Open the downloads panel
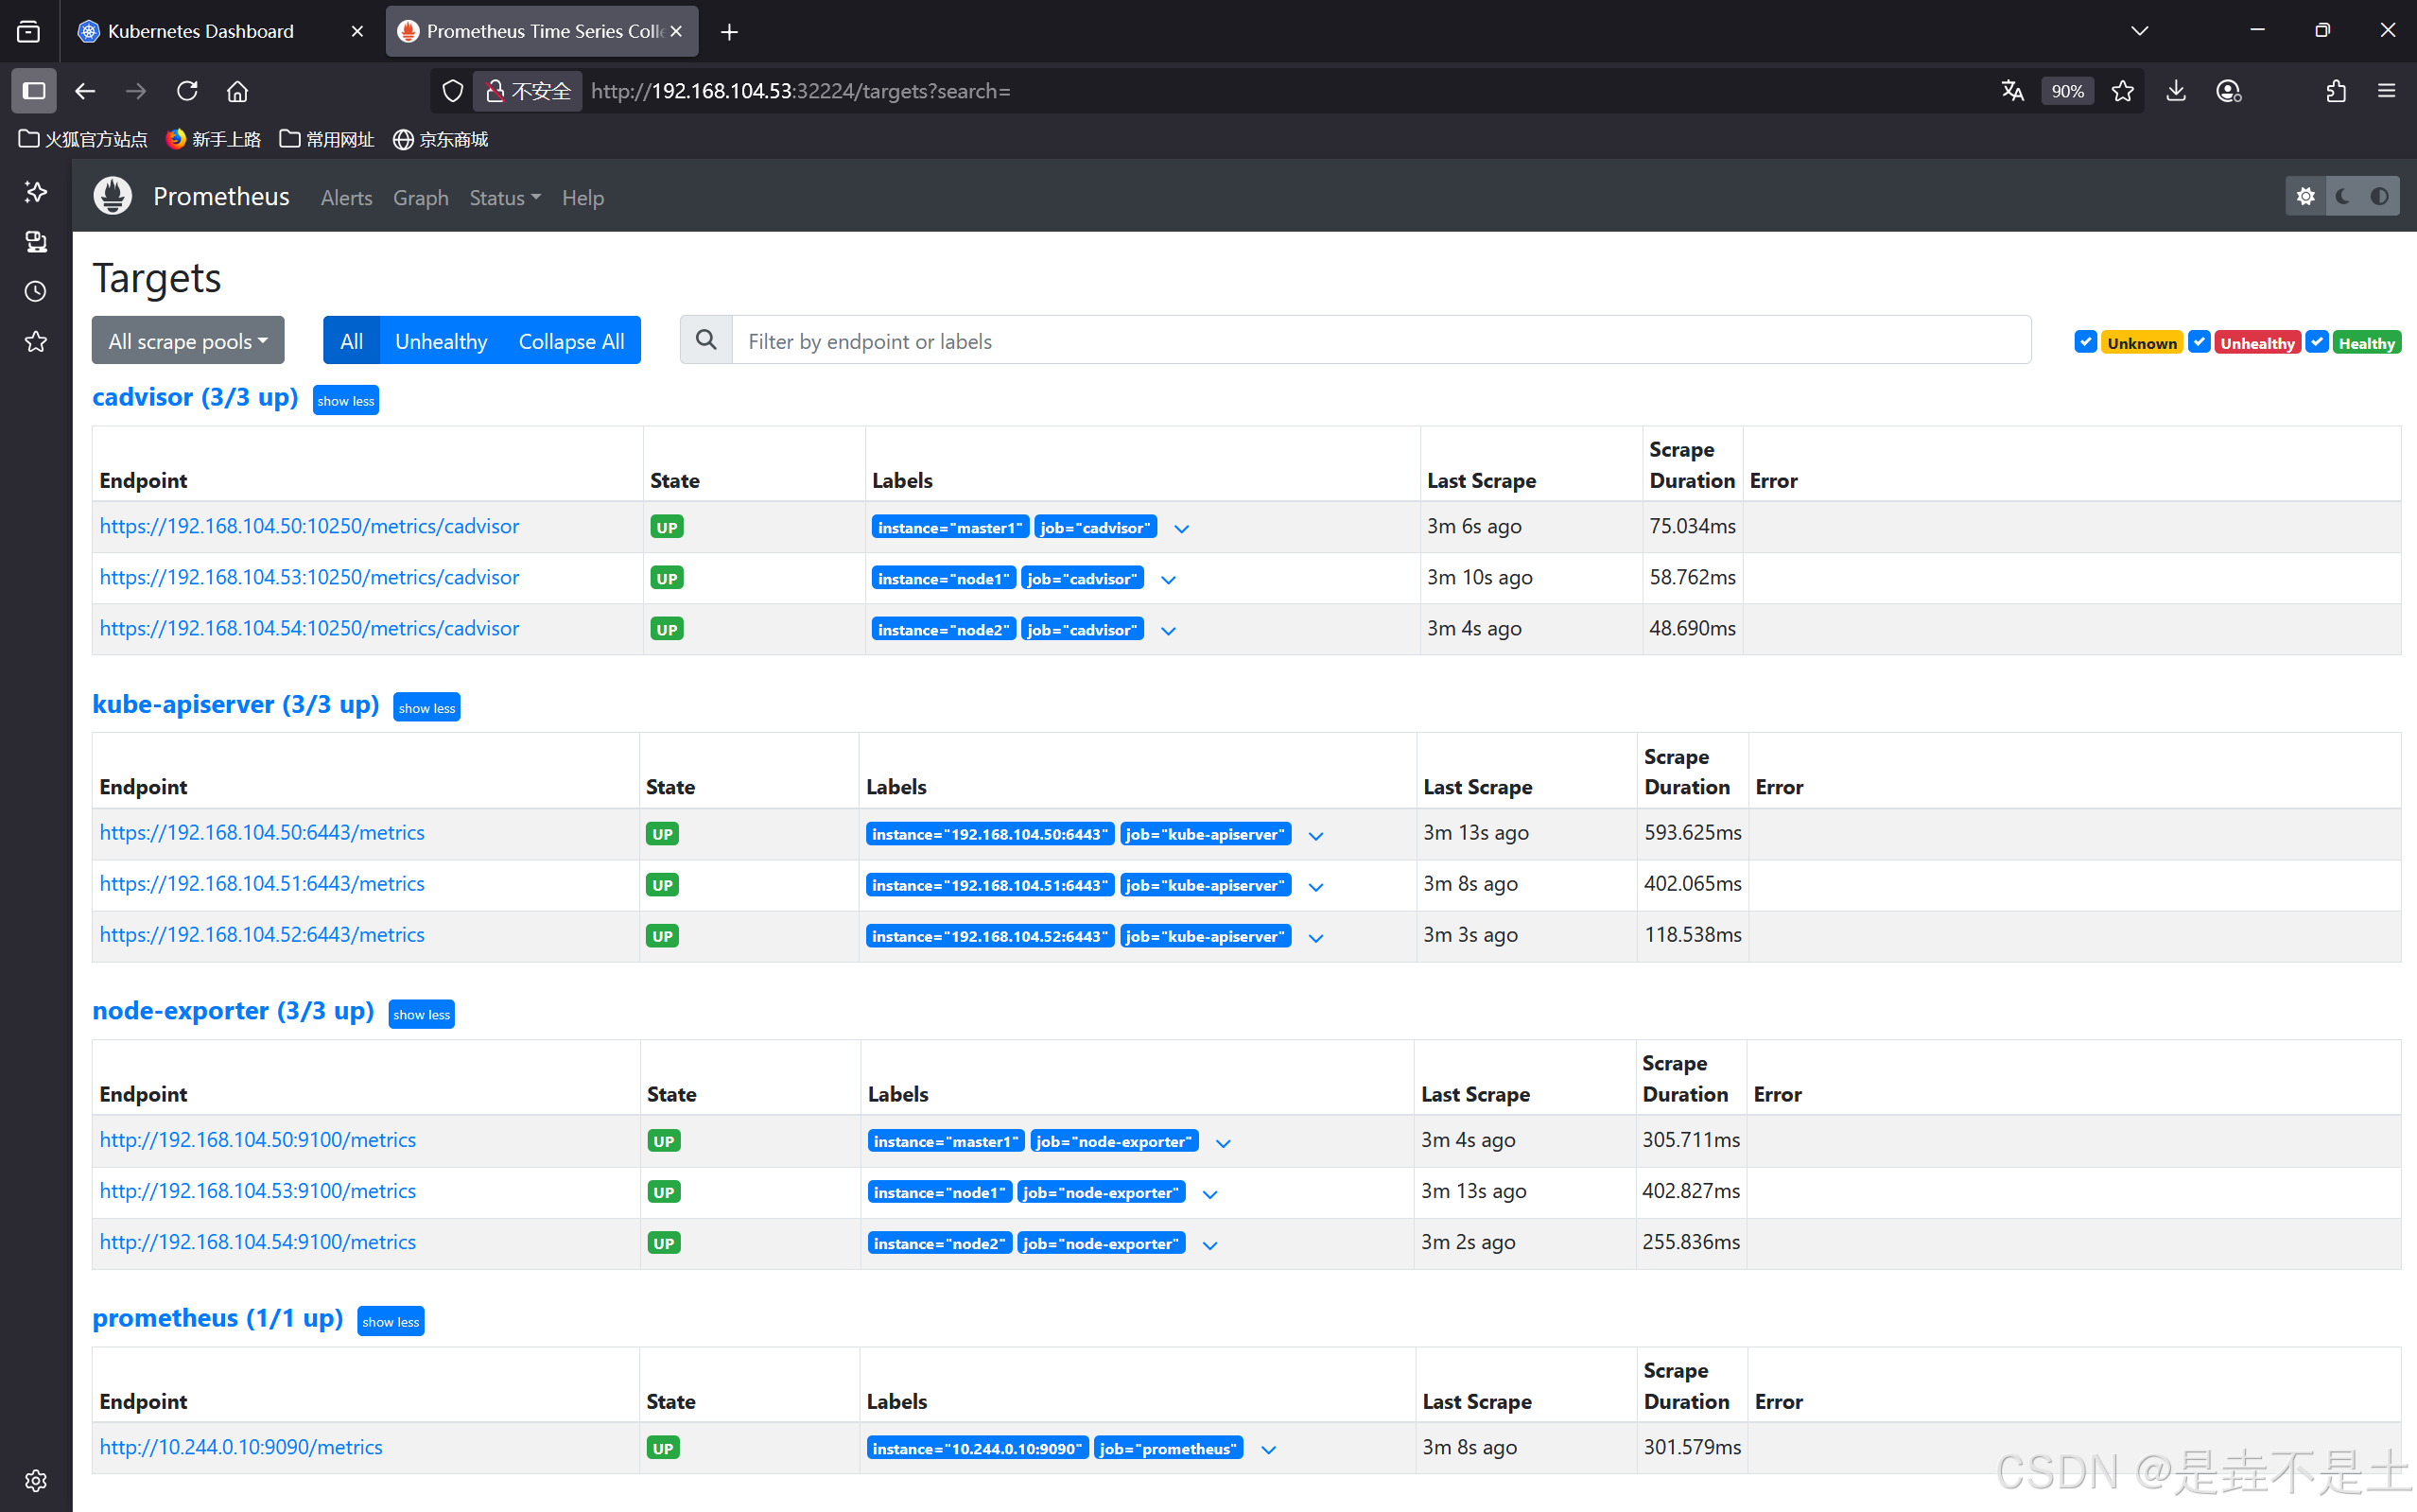This screenshot has height=1512, width=2417. tap(2176, 91)
